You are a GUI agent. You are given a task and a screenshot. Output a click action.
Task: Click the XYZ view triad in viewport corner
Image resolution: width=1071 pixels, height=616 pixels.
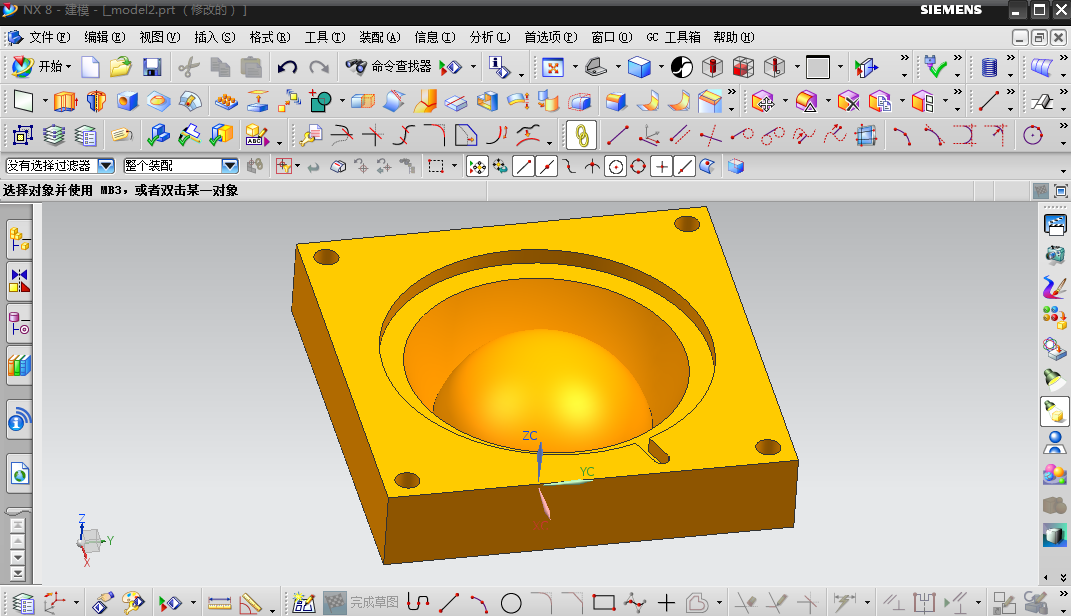click(x=91, y=540)
